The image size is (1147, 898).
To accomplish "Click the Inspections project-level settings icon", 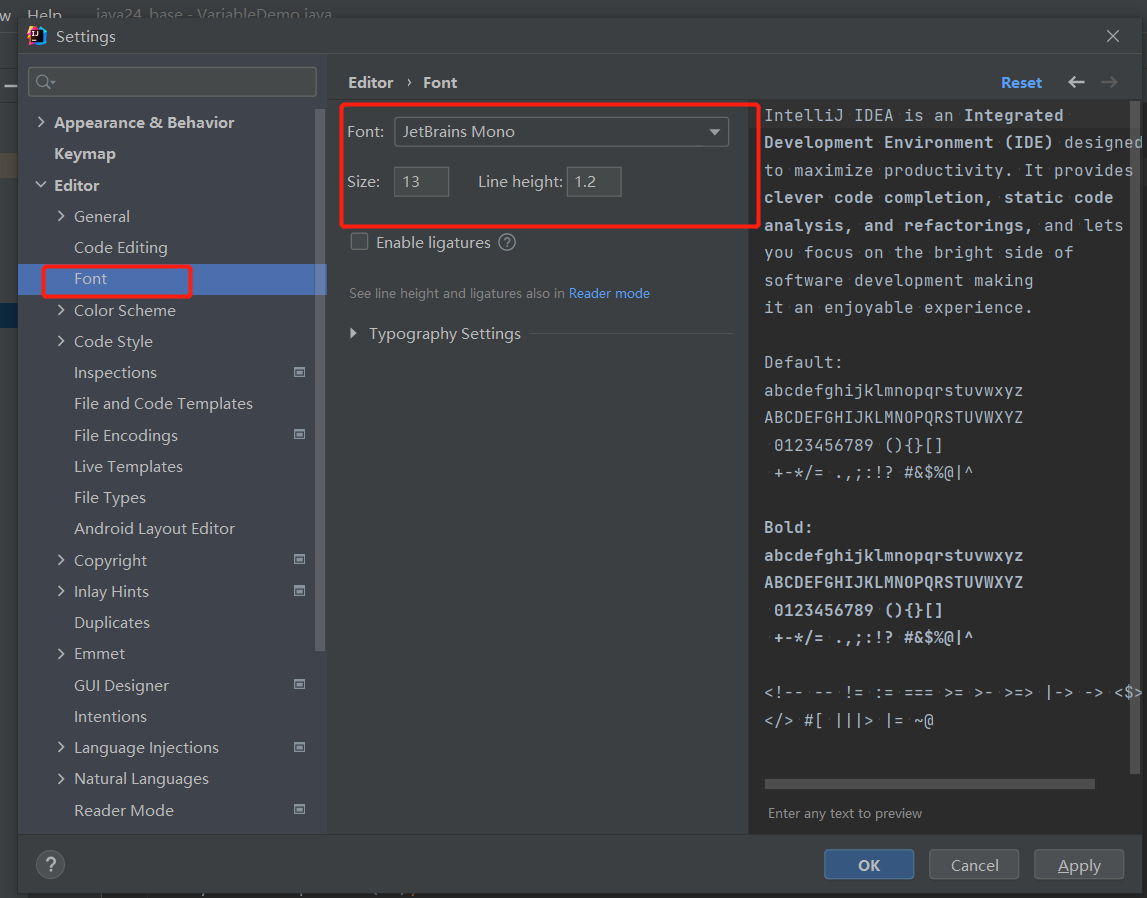I will tap(299, 372).
